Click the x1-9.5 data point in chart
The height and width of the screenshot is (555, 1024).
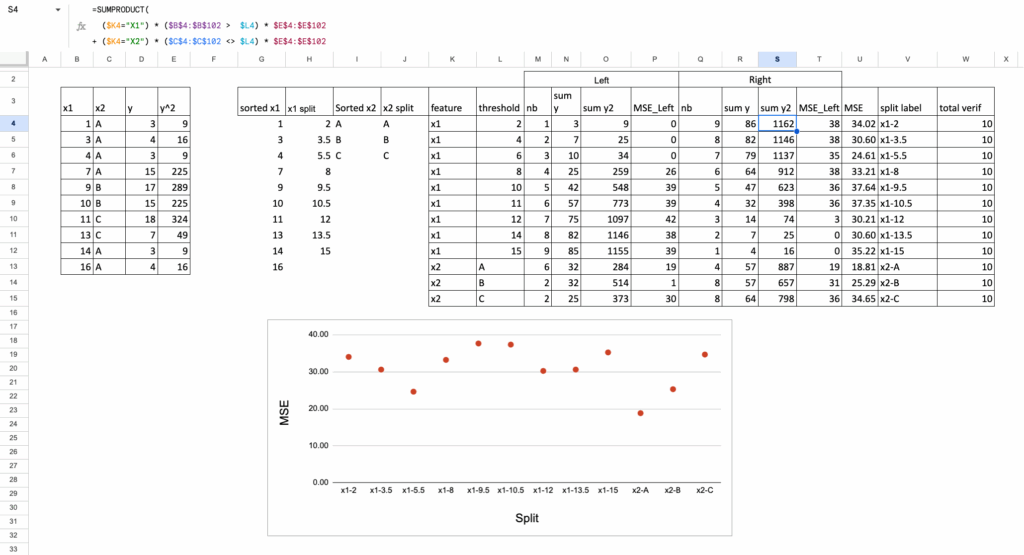pos(478,343)
